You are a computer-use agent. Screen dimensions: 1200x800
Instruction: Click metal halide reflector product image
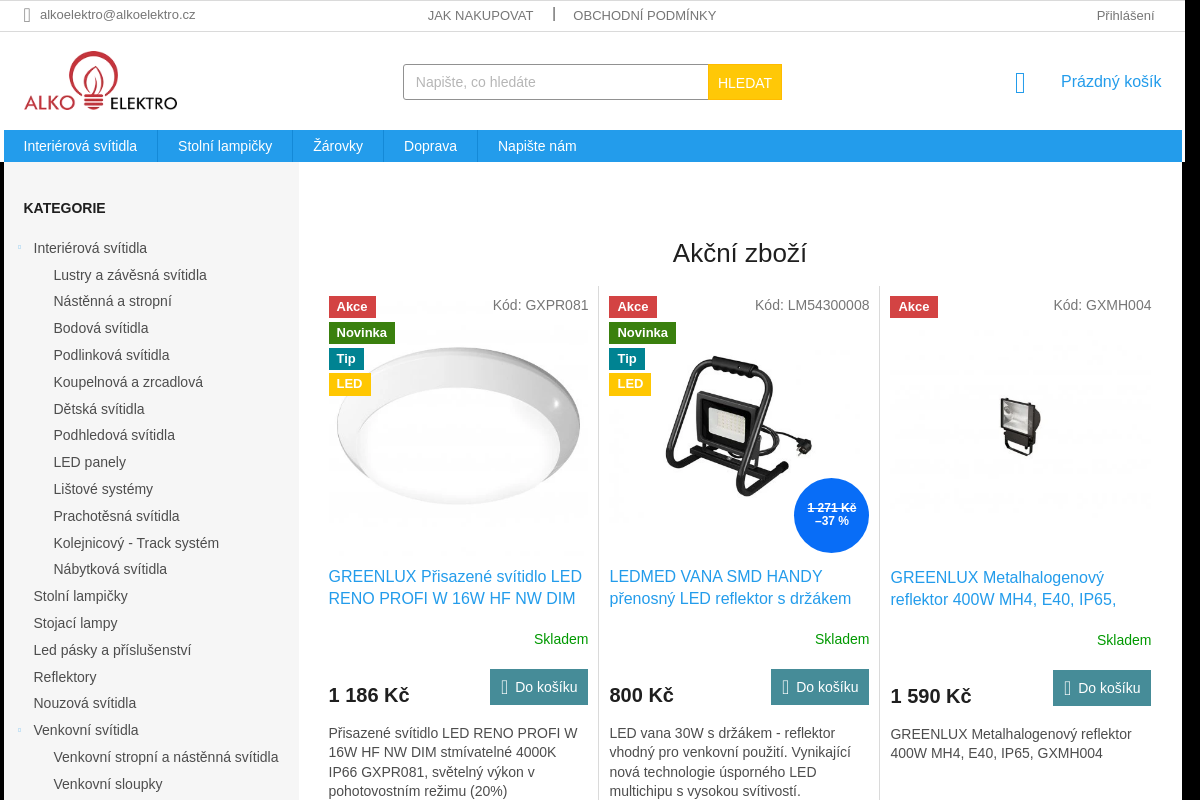pos(1020,425)
